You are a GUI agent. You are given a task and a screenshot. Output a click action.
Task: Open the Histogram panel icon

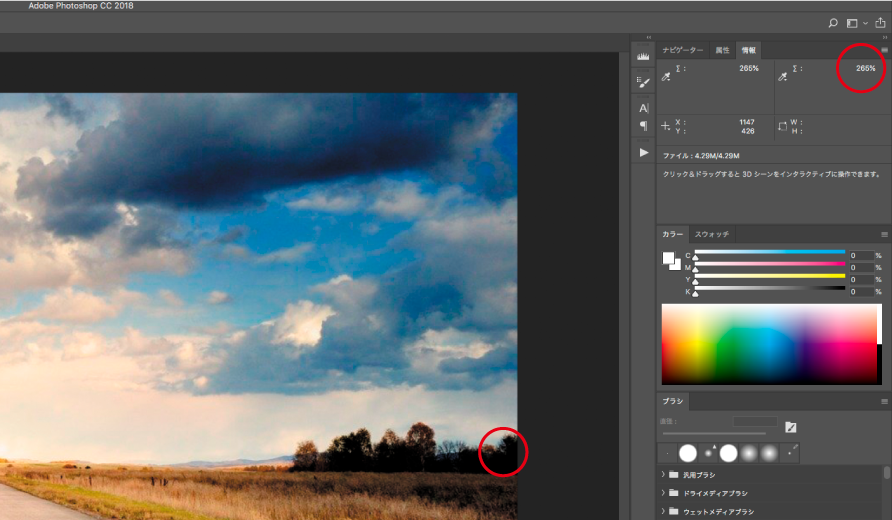(x=643, y=57)
